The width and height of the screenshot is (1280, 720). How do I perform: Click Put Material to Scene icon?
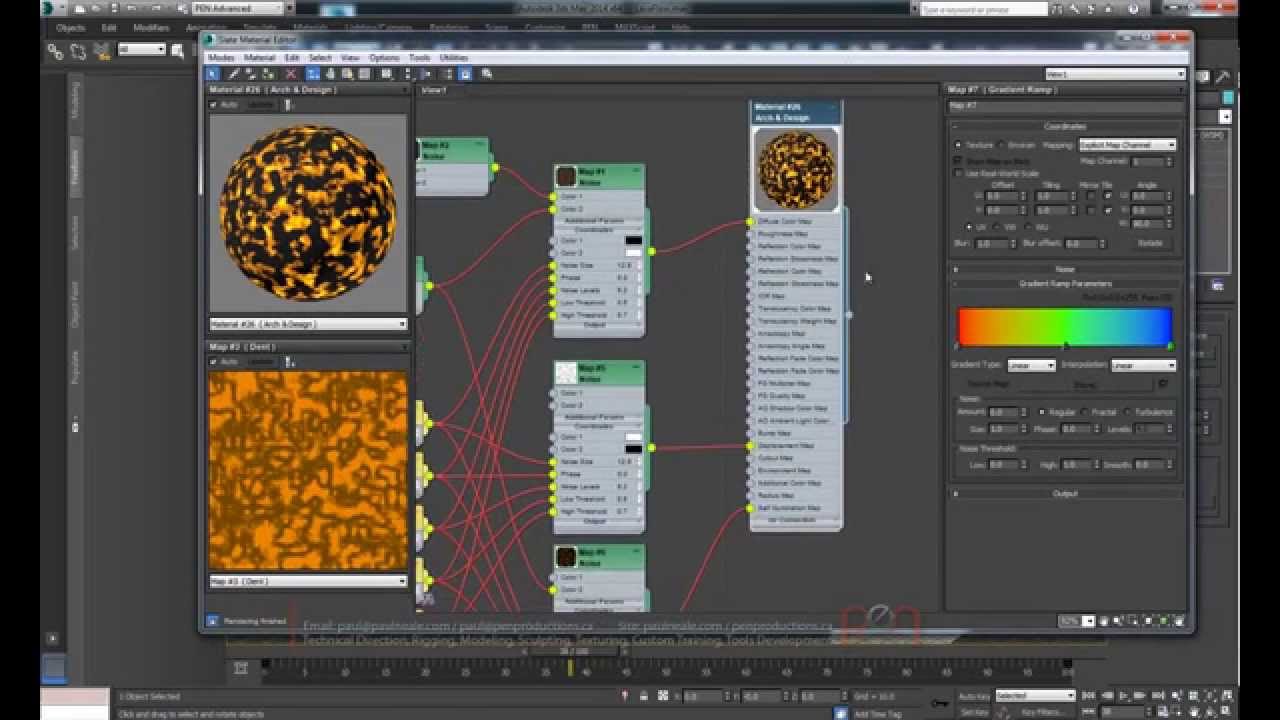[x=250, y=73]
